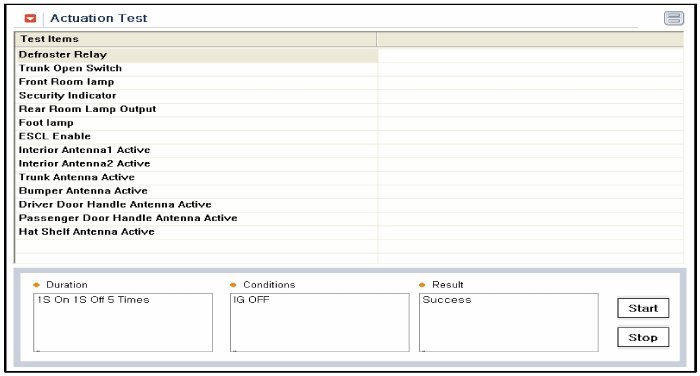Select Trunk Open Switch item
The height and width of the screenshot is (376, 700).
[196, 69]
